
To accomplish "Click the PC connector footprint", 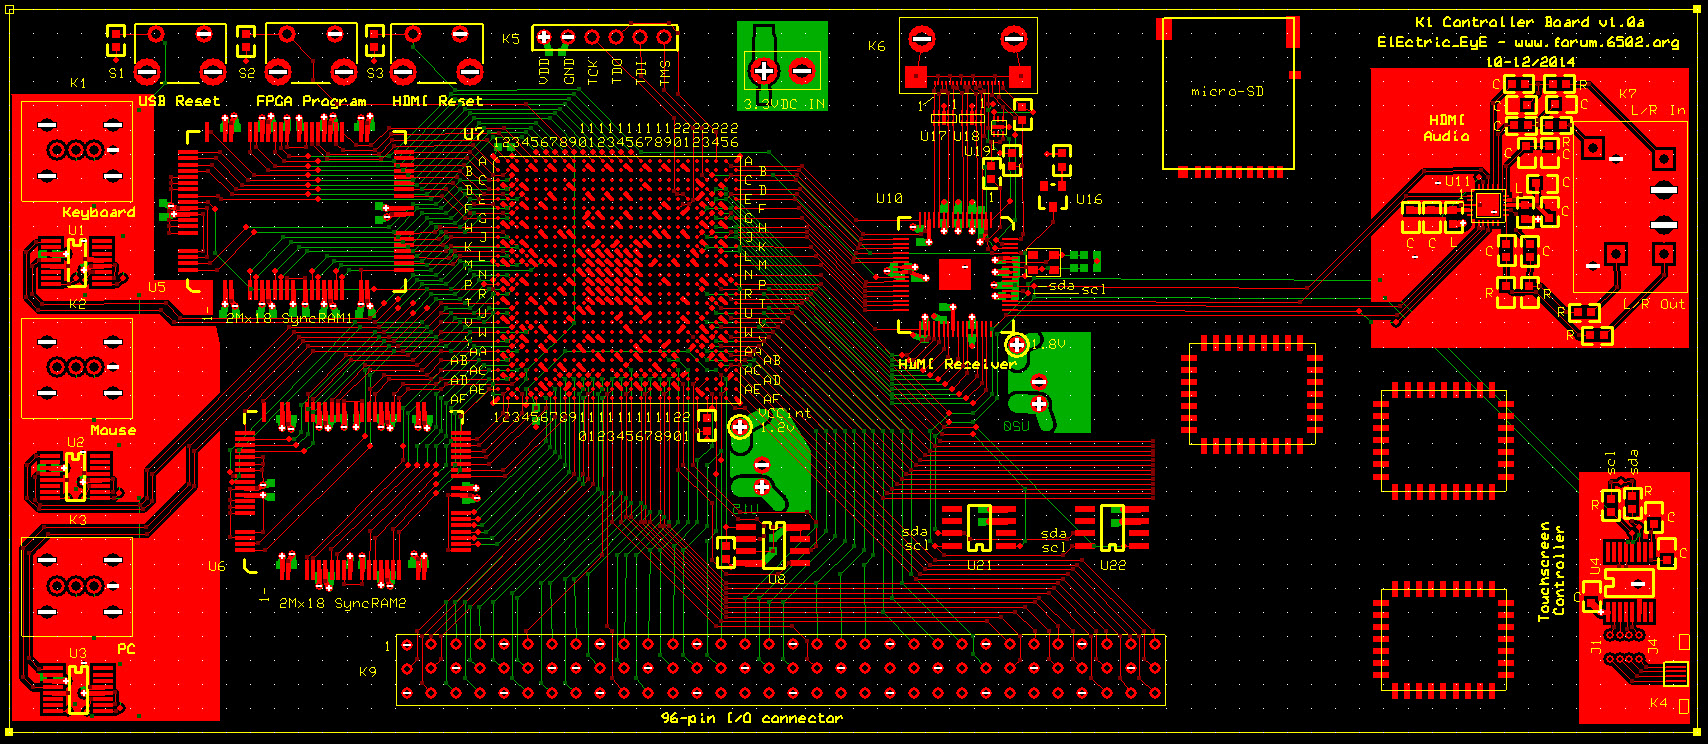I will coord(77,586).
